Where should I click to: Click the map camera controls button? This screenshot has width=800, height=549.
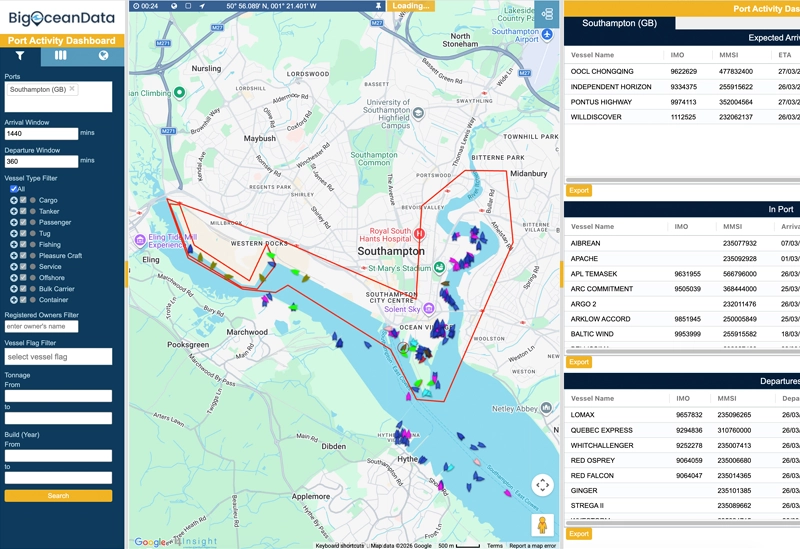(x=542, y=485)
